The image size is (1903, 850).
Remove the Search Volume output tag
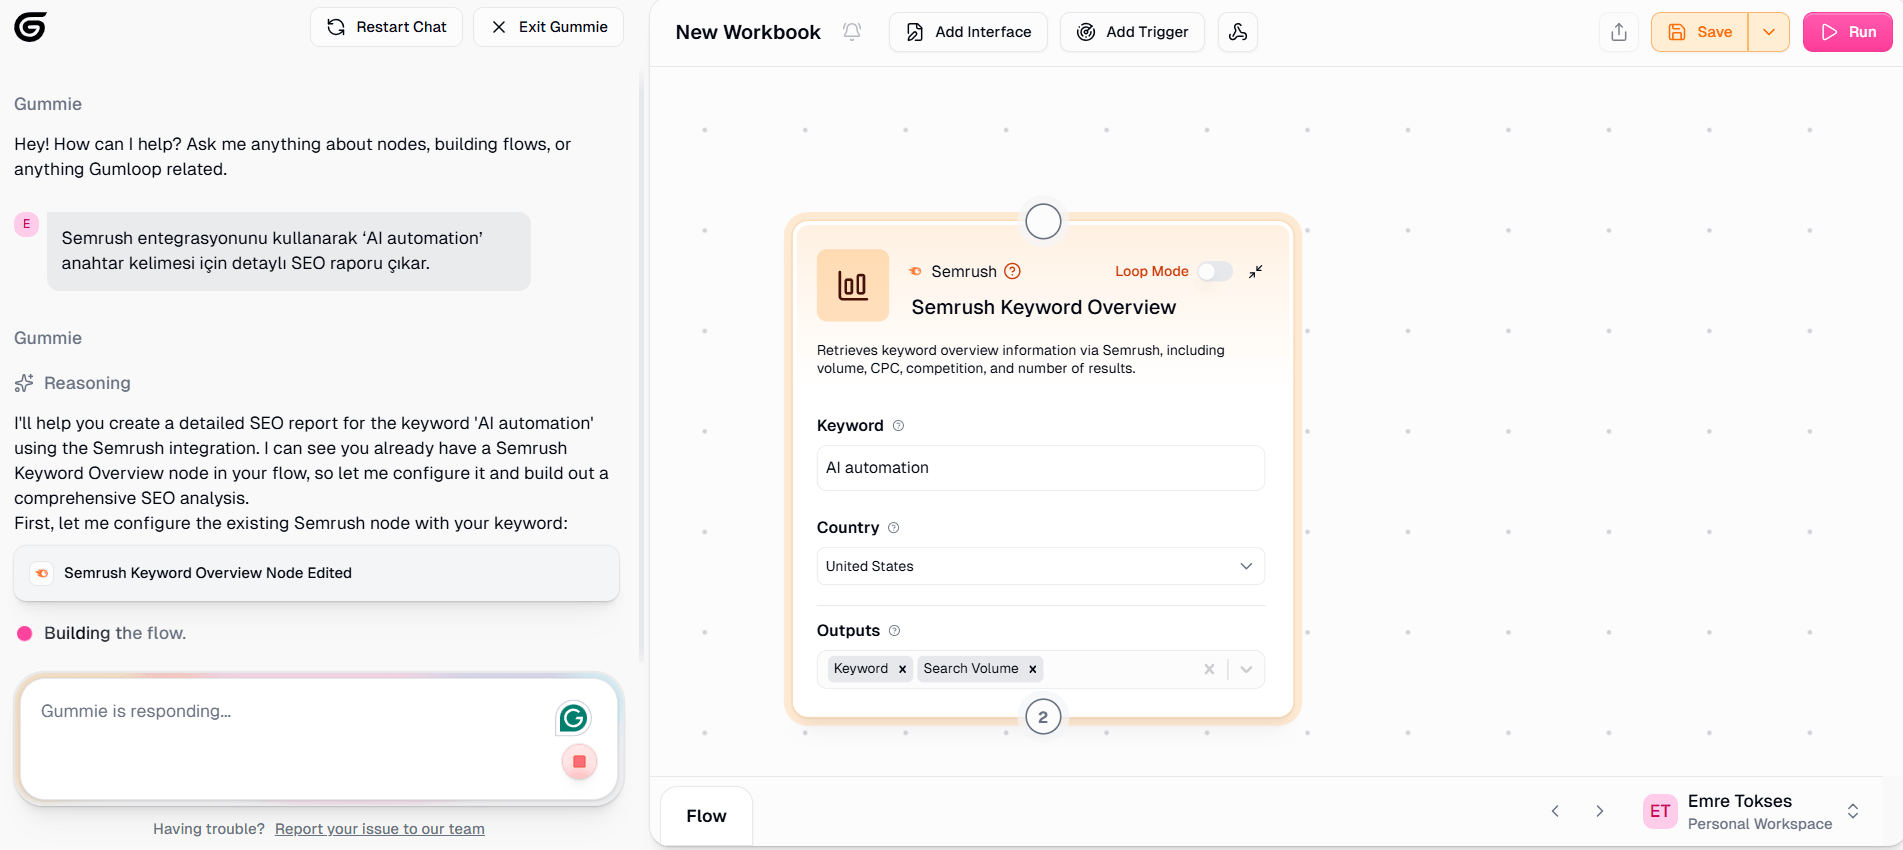pos(1032,669)
